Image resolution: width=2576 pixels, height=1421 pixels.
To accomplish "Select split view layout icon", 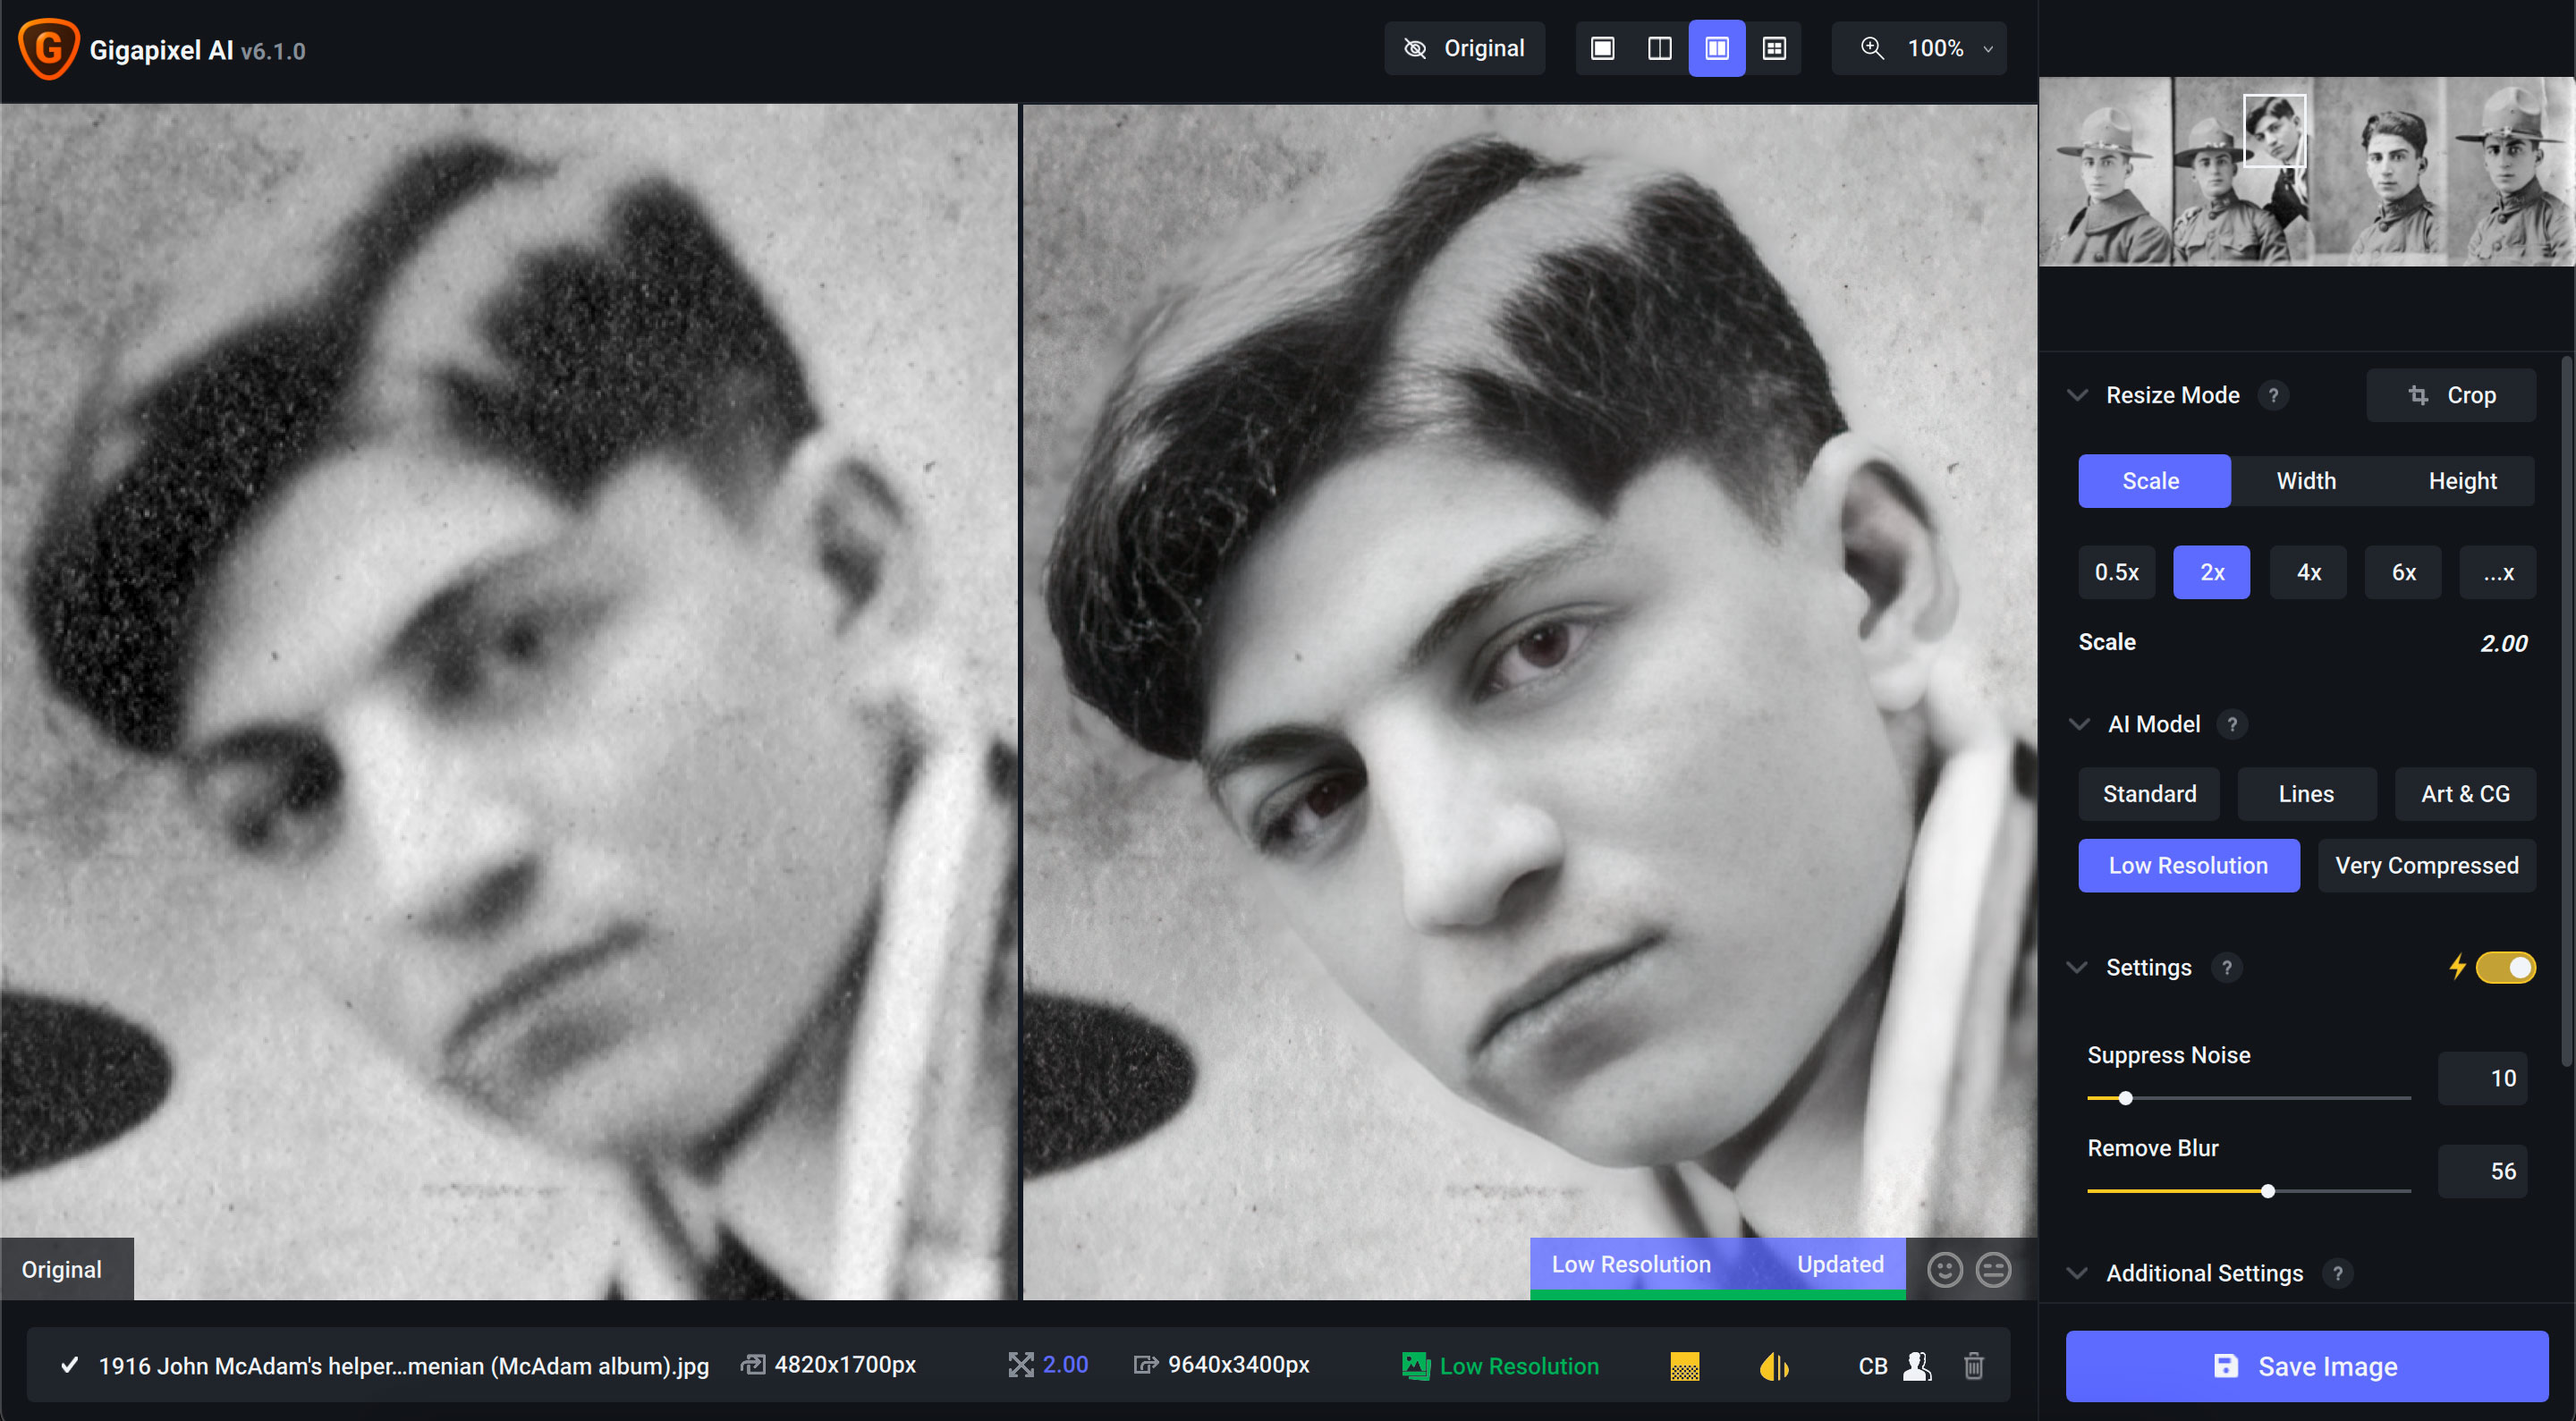I will (x=1659, y=48).
